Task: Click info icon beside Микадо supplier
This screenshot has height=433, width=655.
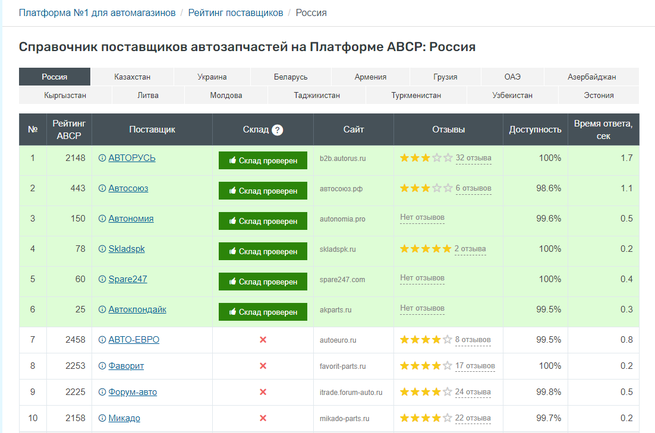Action: [102, 418]
